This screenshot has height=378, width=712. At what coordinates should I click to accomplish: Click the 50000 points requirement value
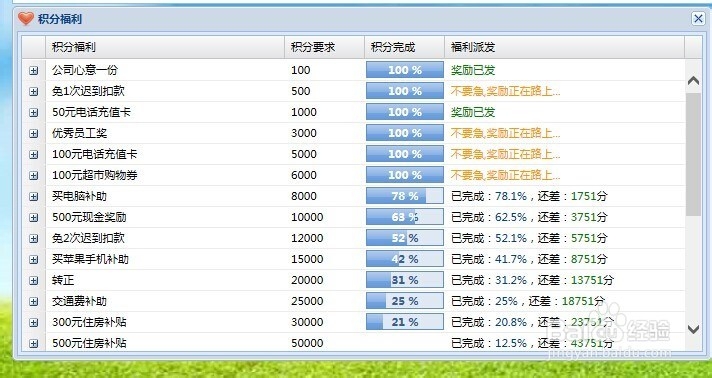307,343
